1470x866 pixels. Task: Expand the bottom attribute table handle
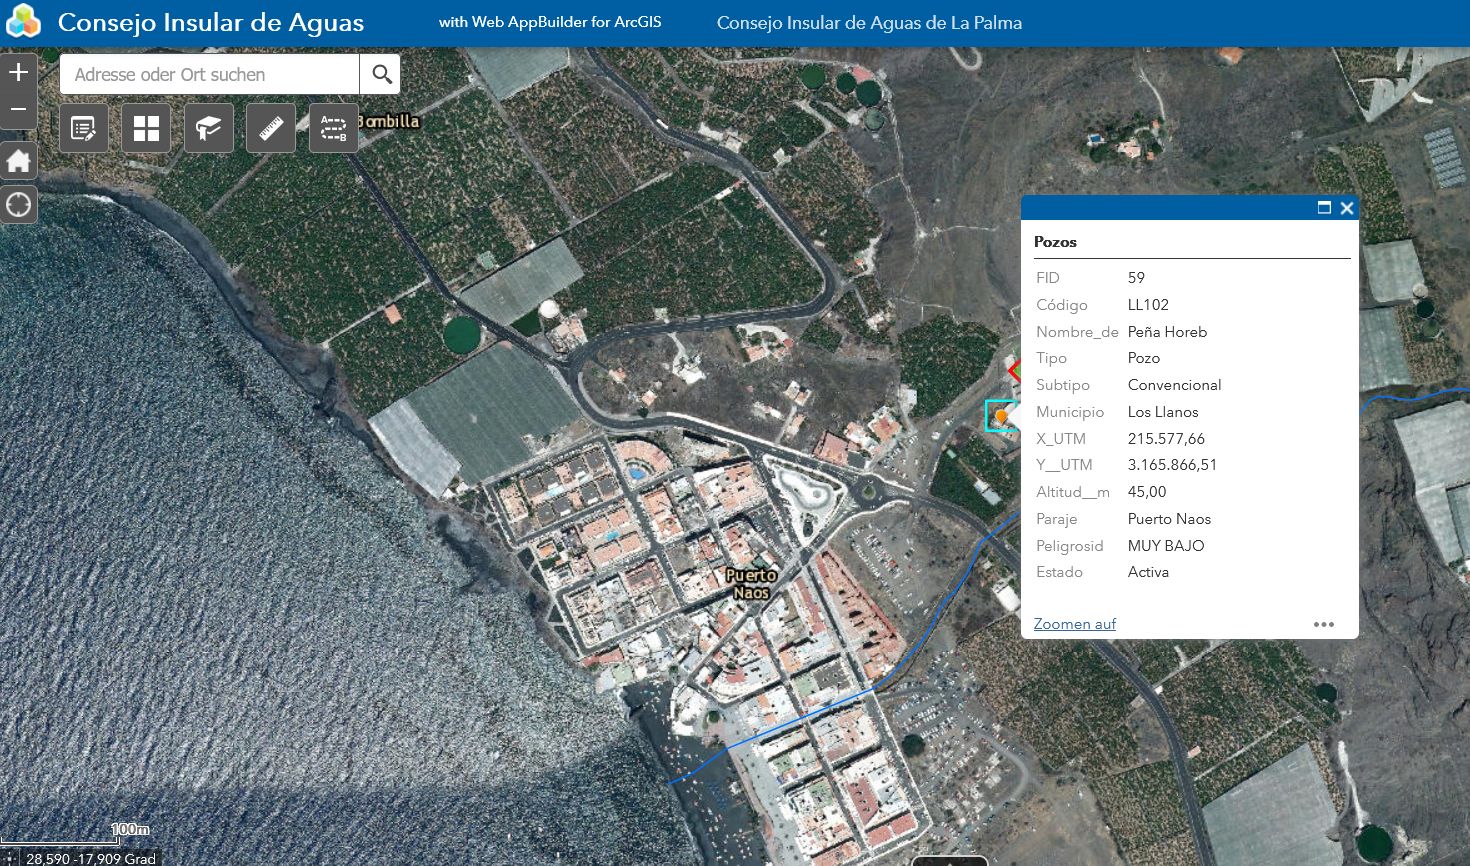point(949,860)
